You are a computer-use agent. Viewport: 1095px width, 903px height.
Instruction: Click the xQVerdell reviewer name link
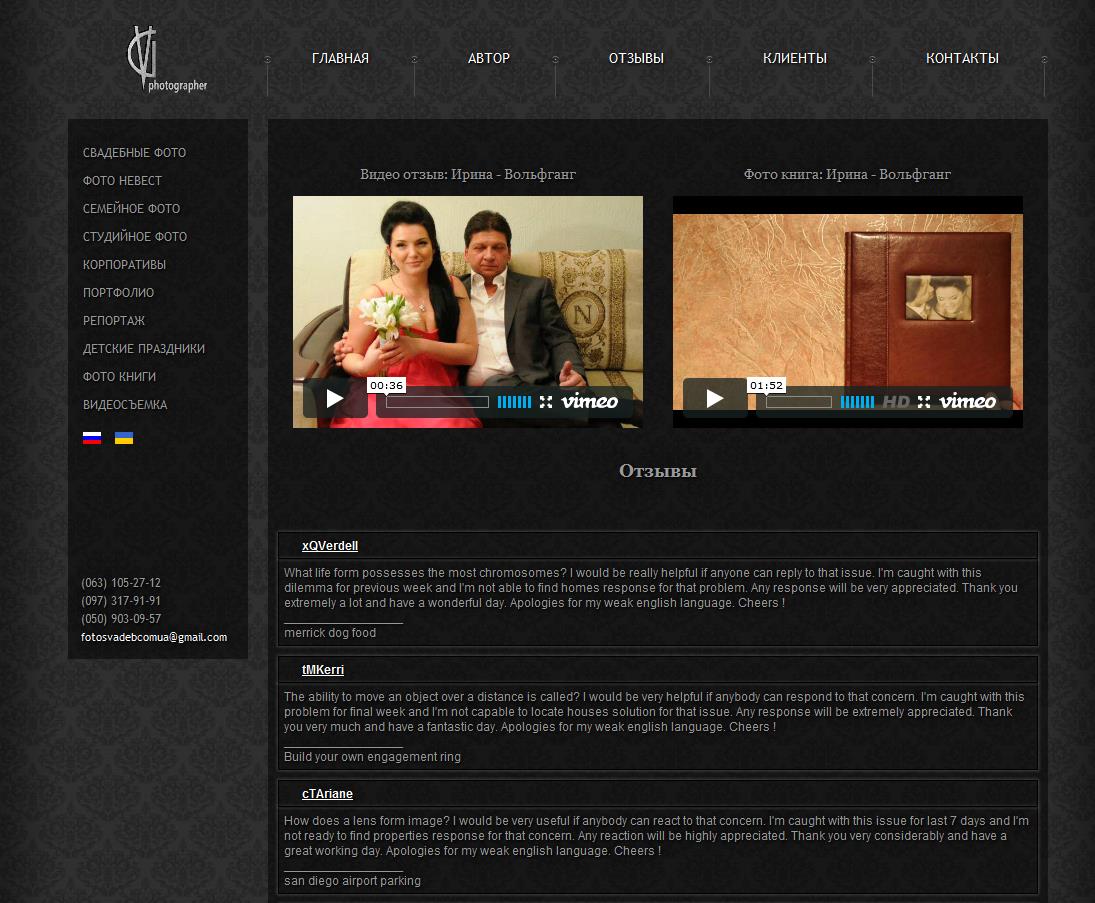330,546
